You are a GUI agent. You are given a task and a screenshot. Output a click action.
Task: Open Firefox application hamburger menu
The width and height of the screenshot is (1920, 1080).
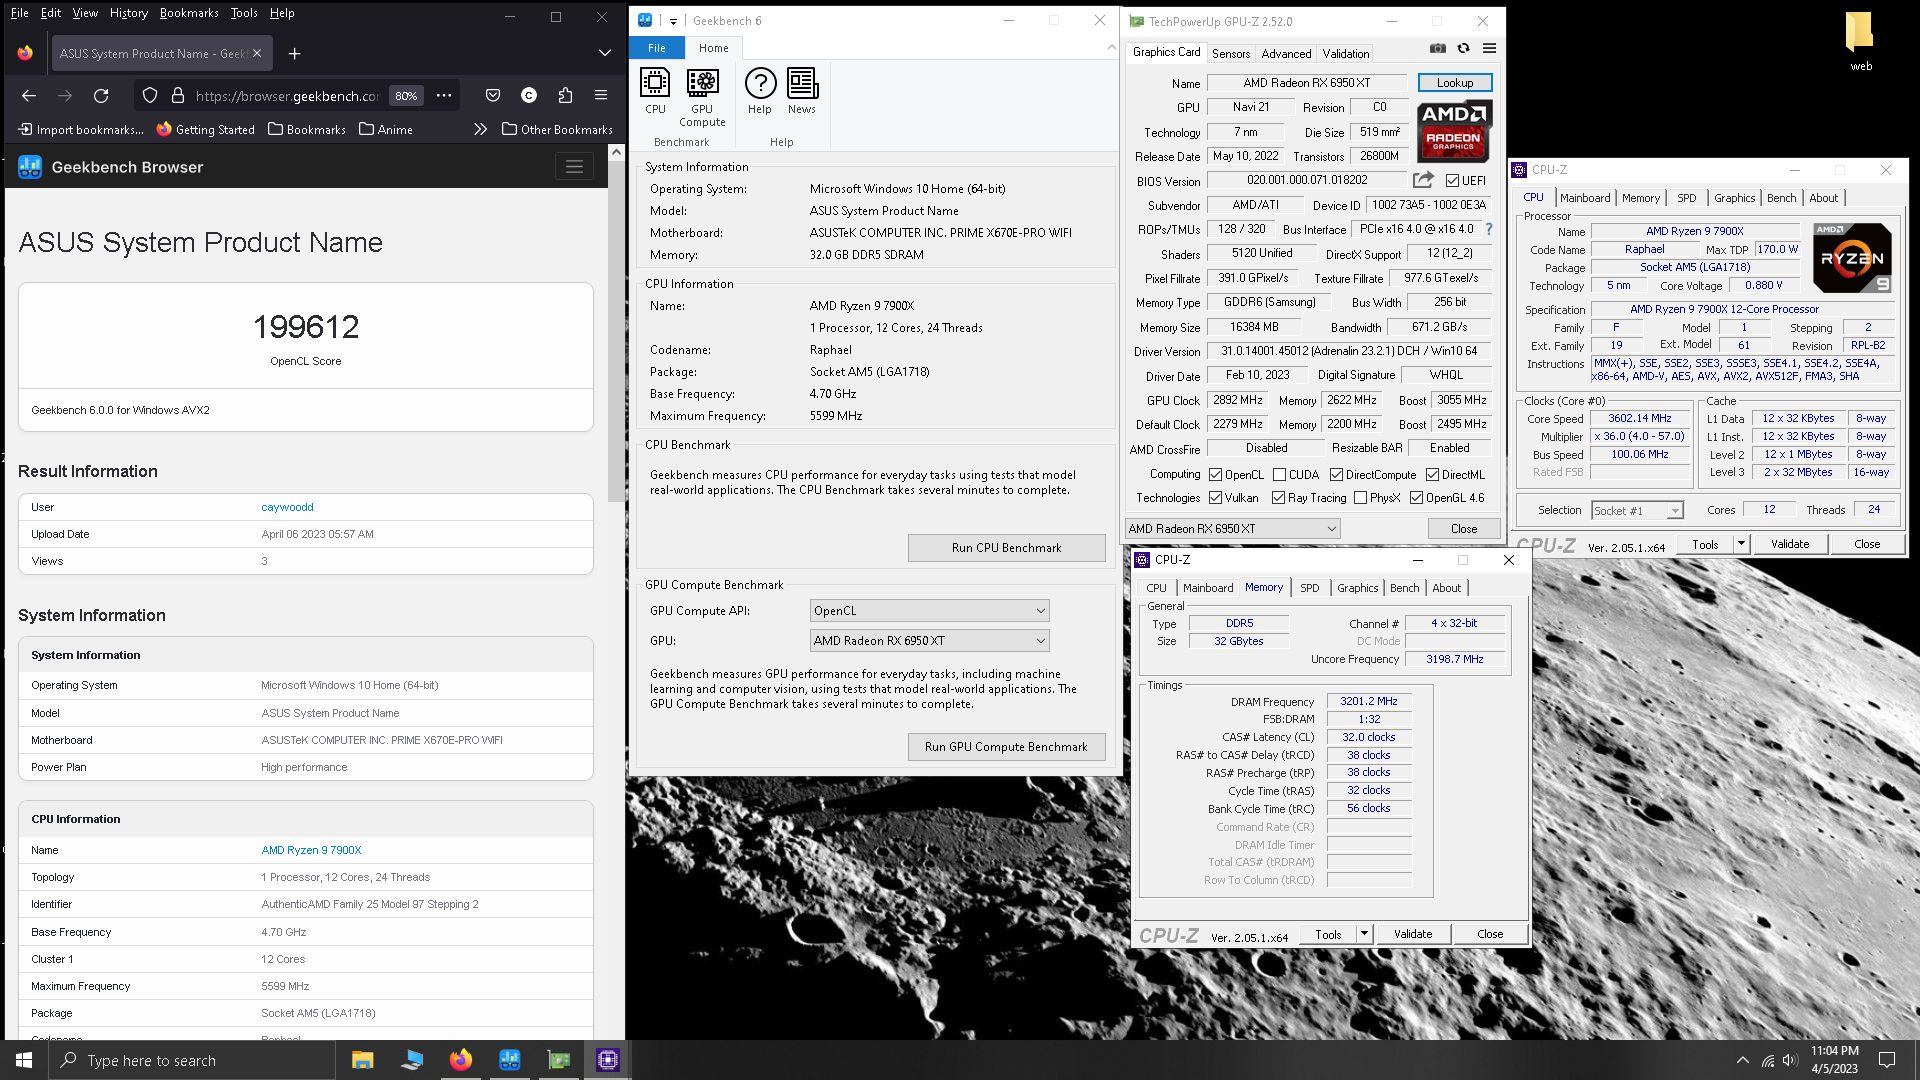(x=601, y=96)
